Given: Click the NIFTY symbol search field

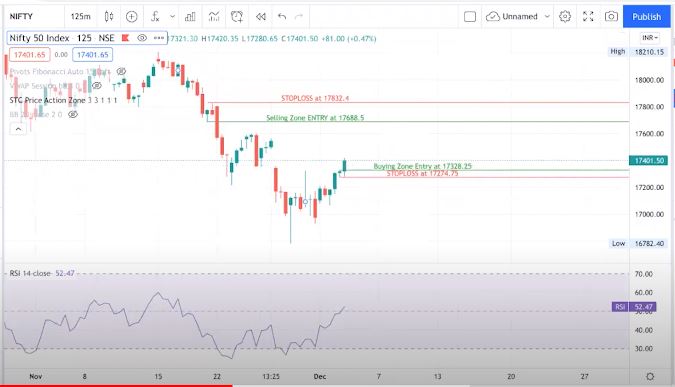Looking at the screenshot, I should pos(34,17).
